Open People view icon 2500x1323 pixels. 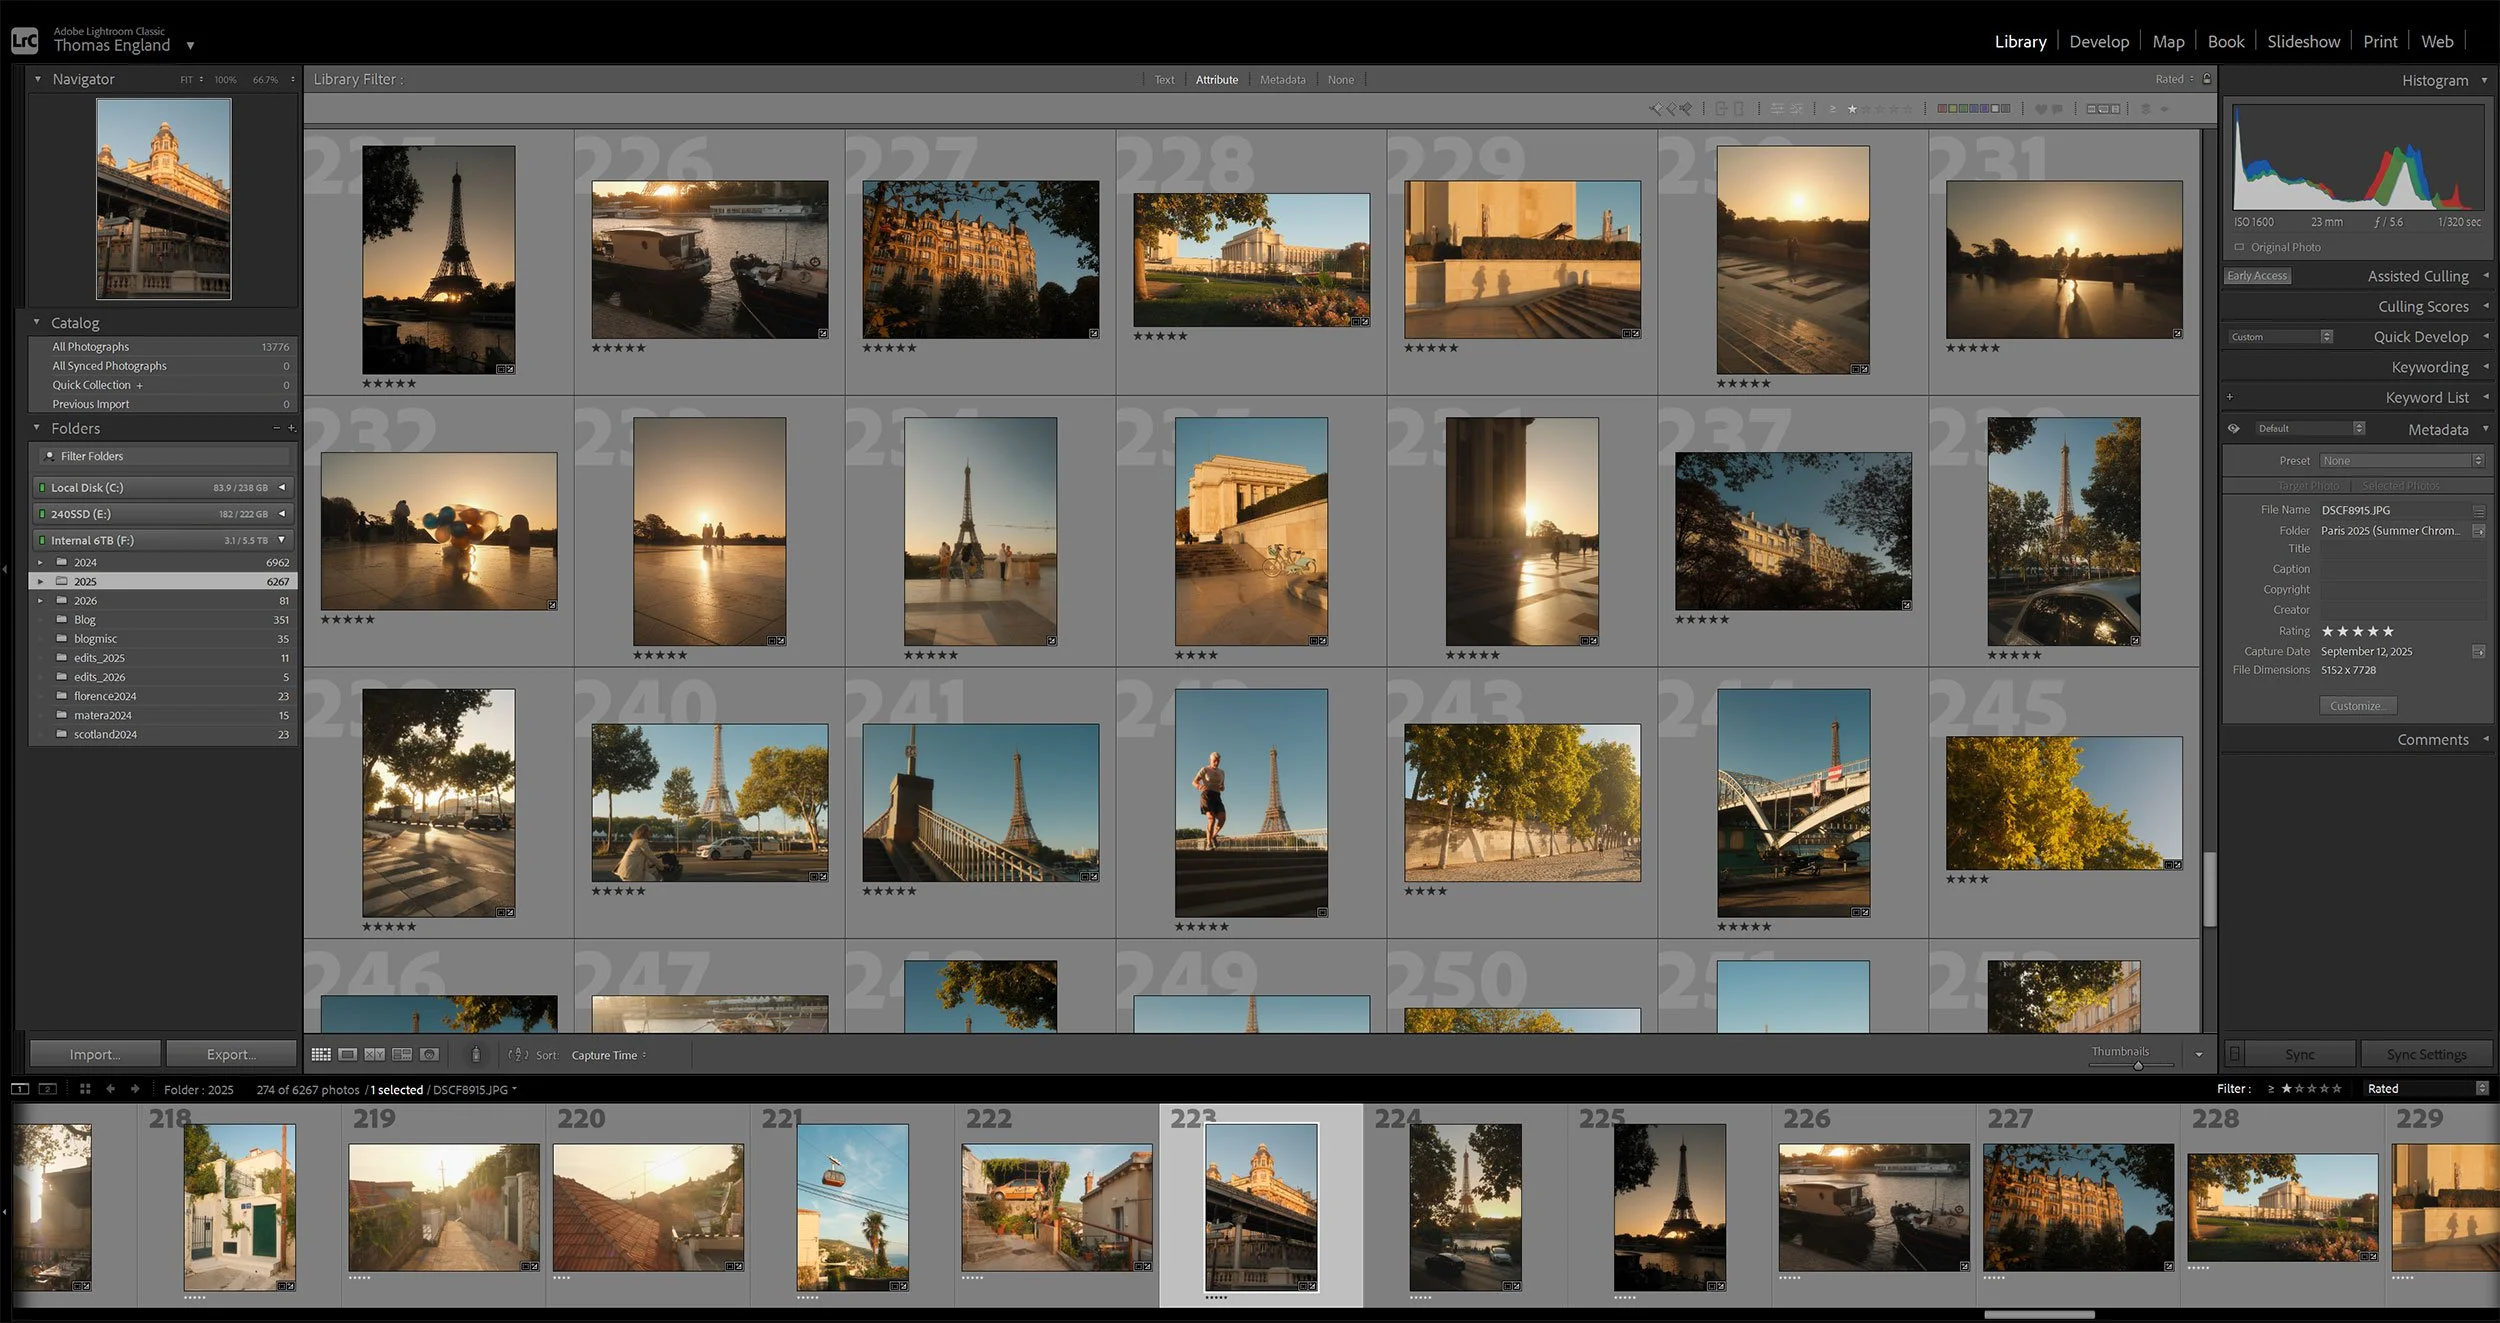point(430,1054)
